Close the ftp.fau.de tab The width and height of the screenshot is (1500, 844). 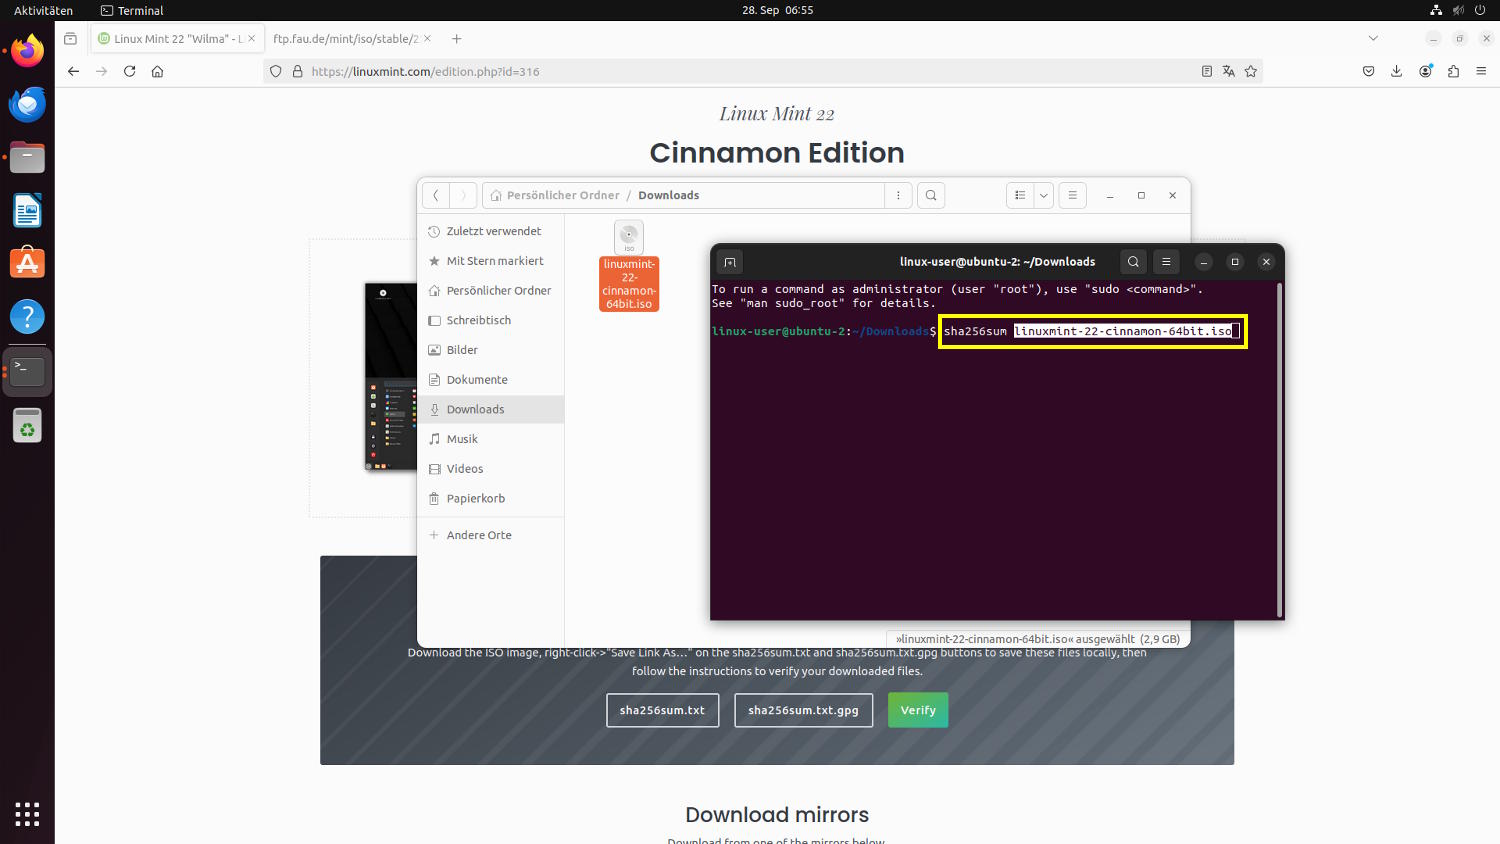pyautogui.click(x=427, y=39)
